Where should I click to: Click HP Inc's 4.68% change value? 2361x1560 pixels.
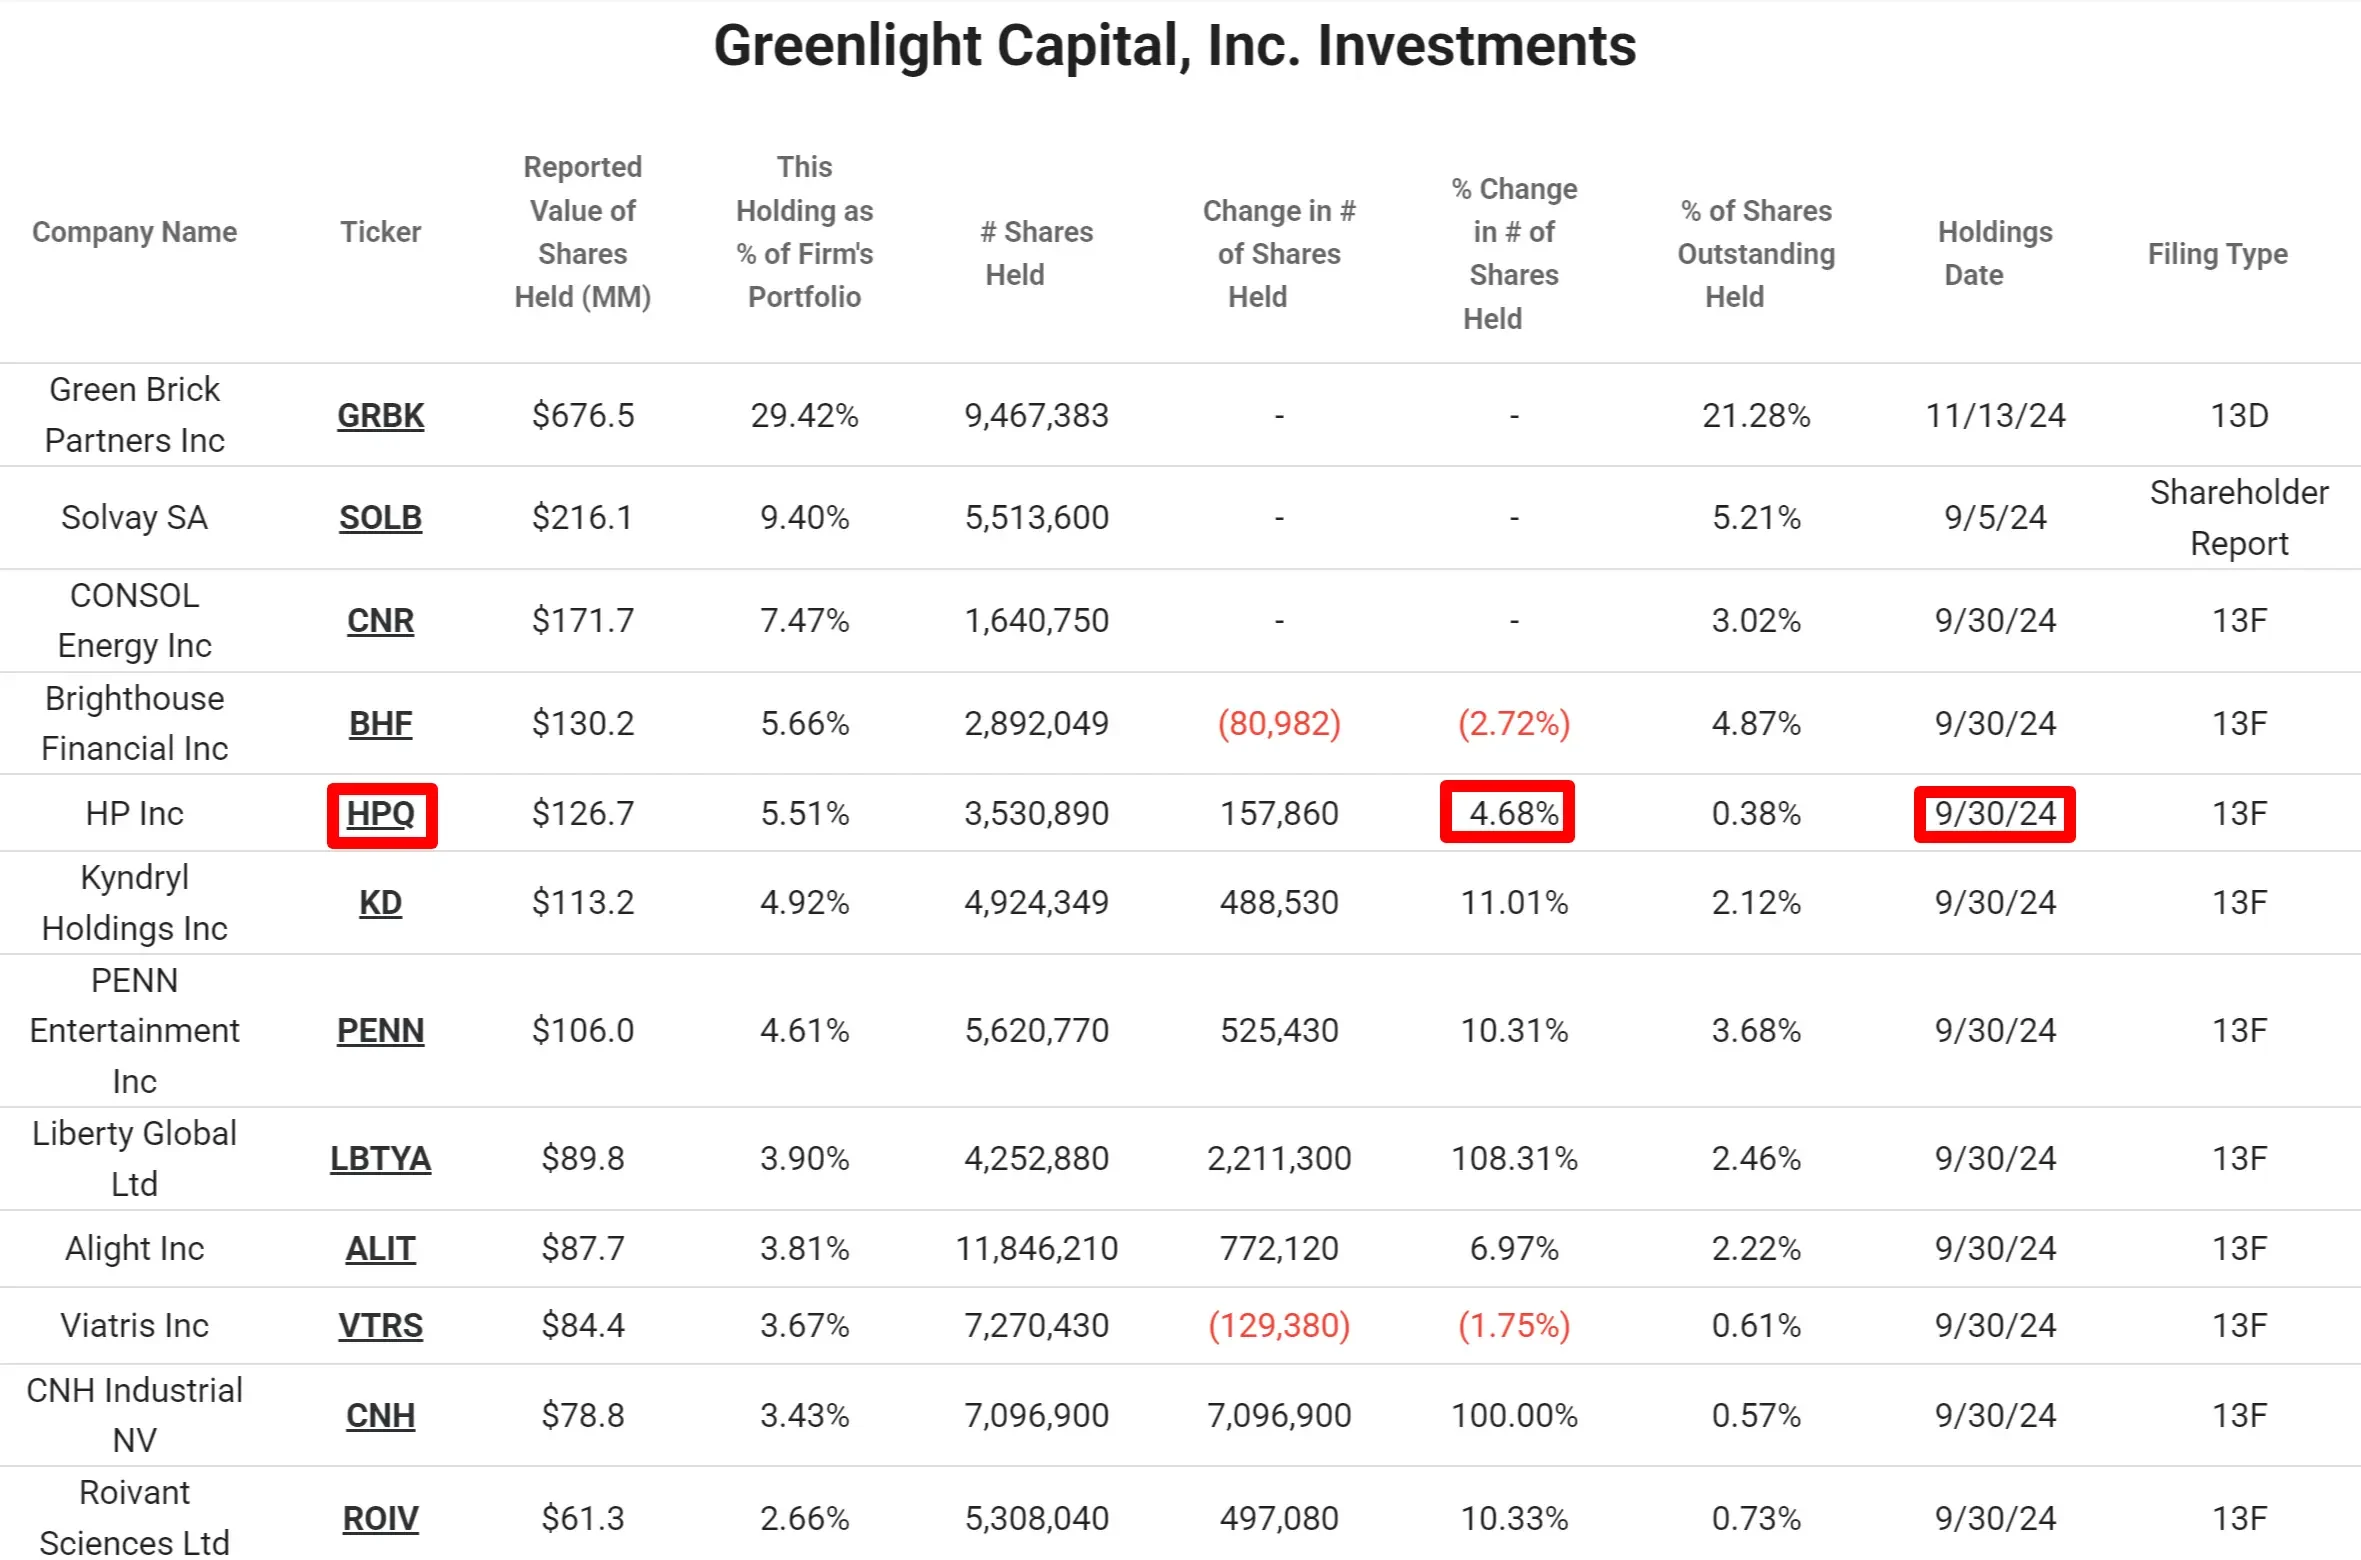click(x=1513, y=813)
